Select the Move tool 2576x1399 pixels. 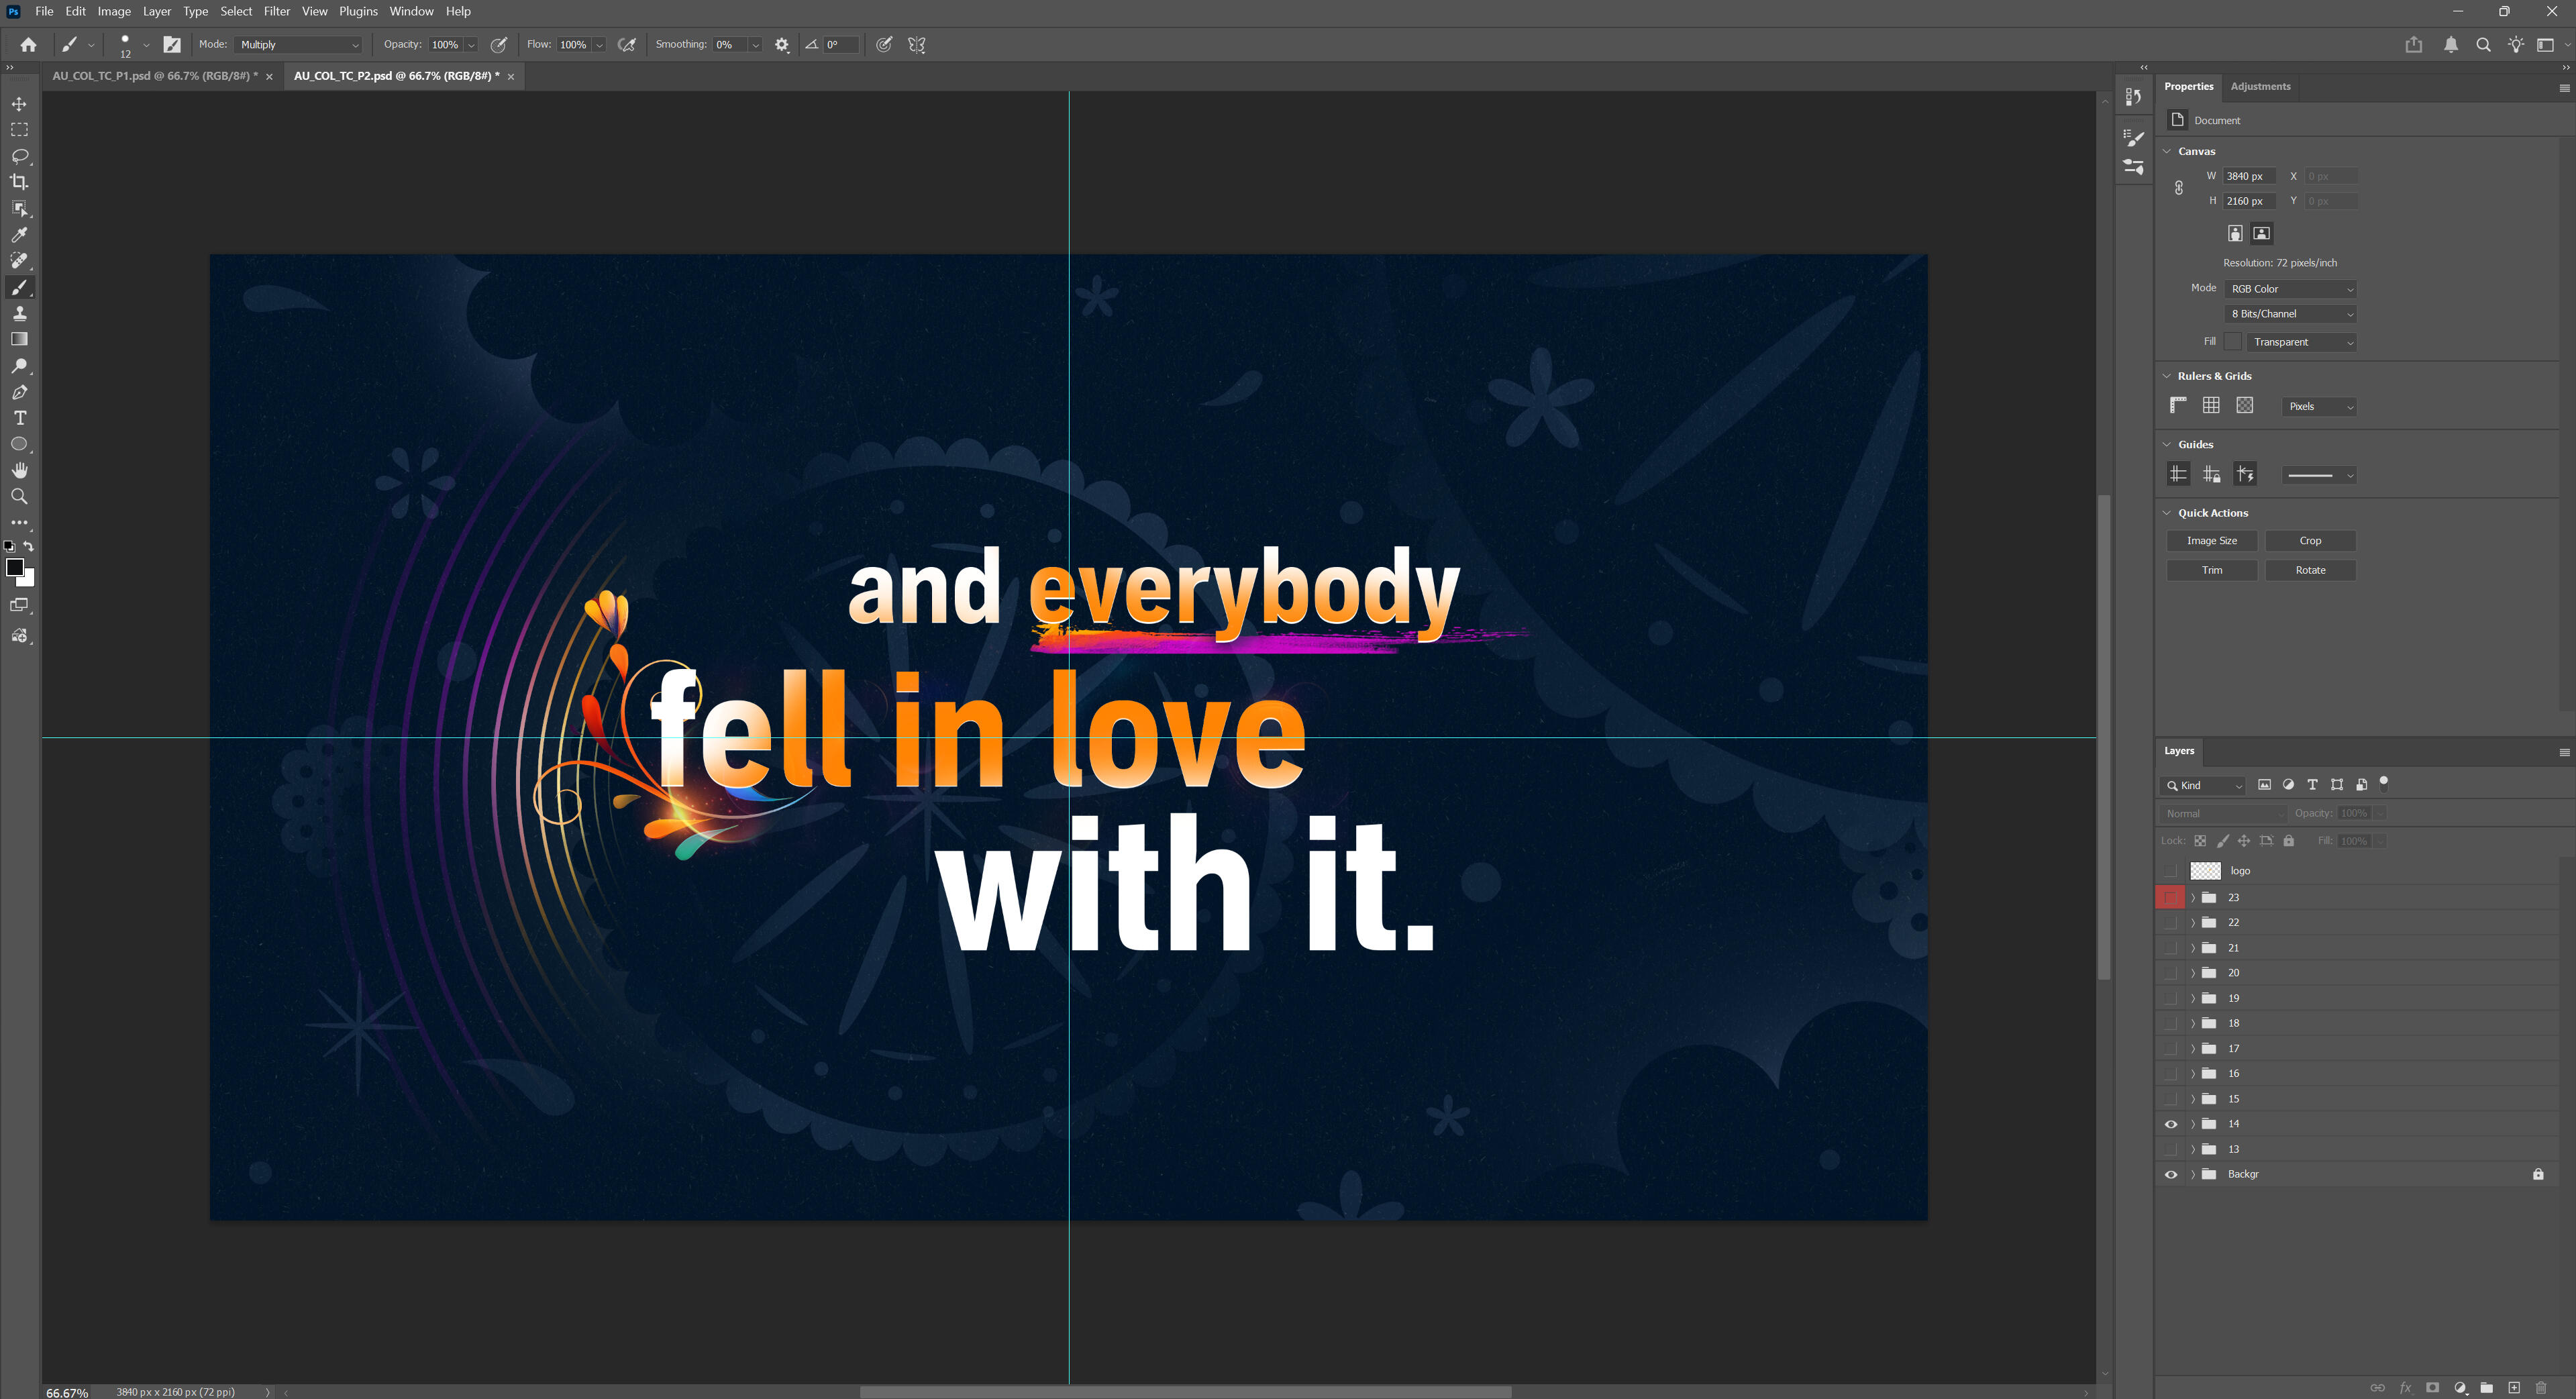coord(19,104)
